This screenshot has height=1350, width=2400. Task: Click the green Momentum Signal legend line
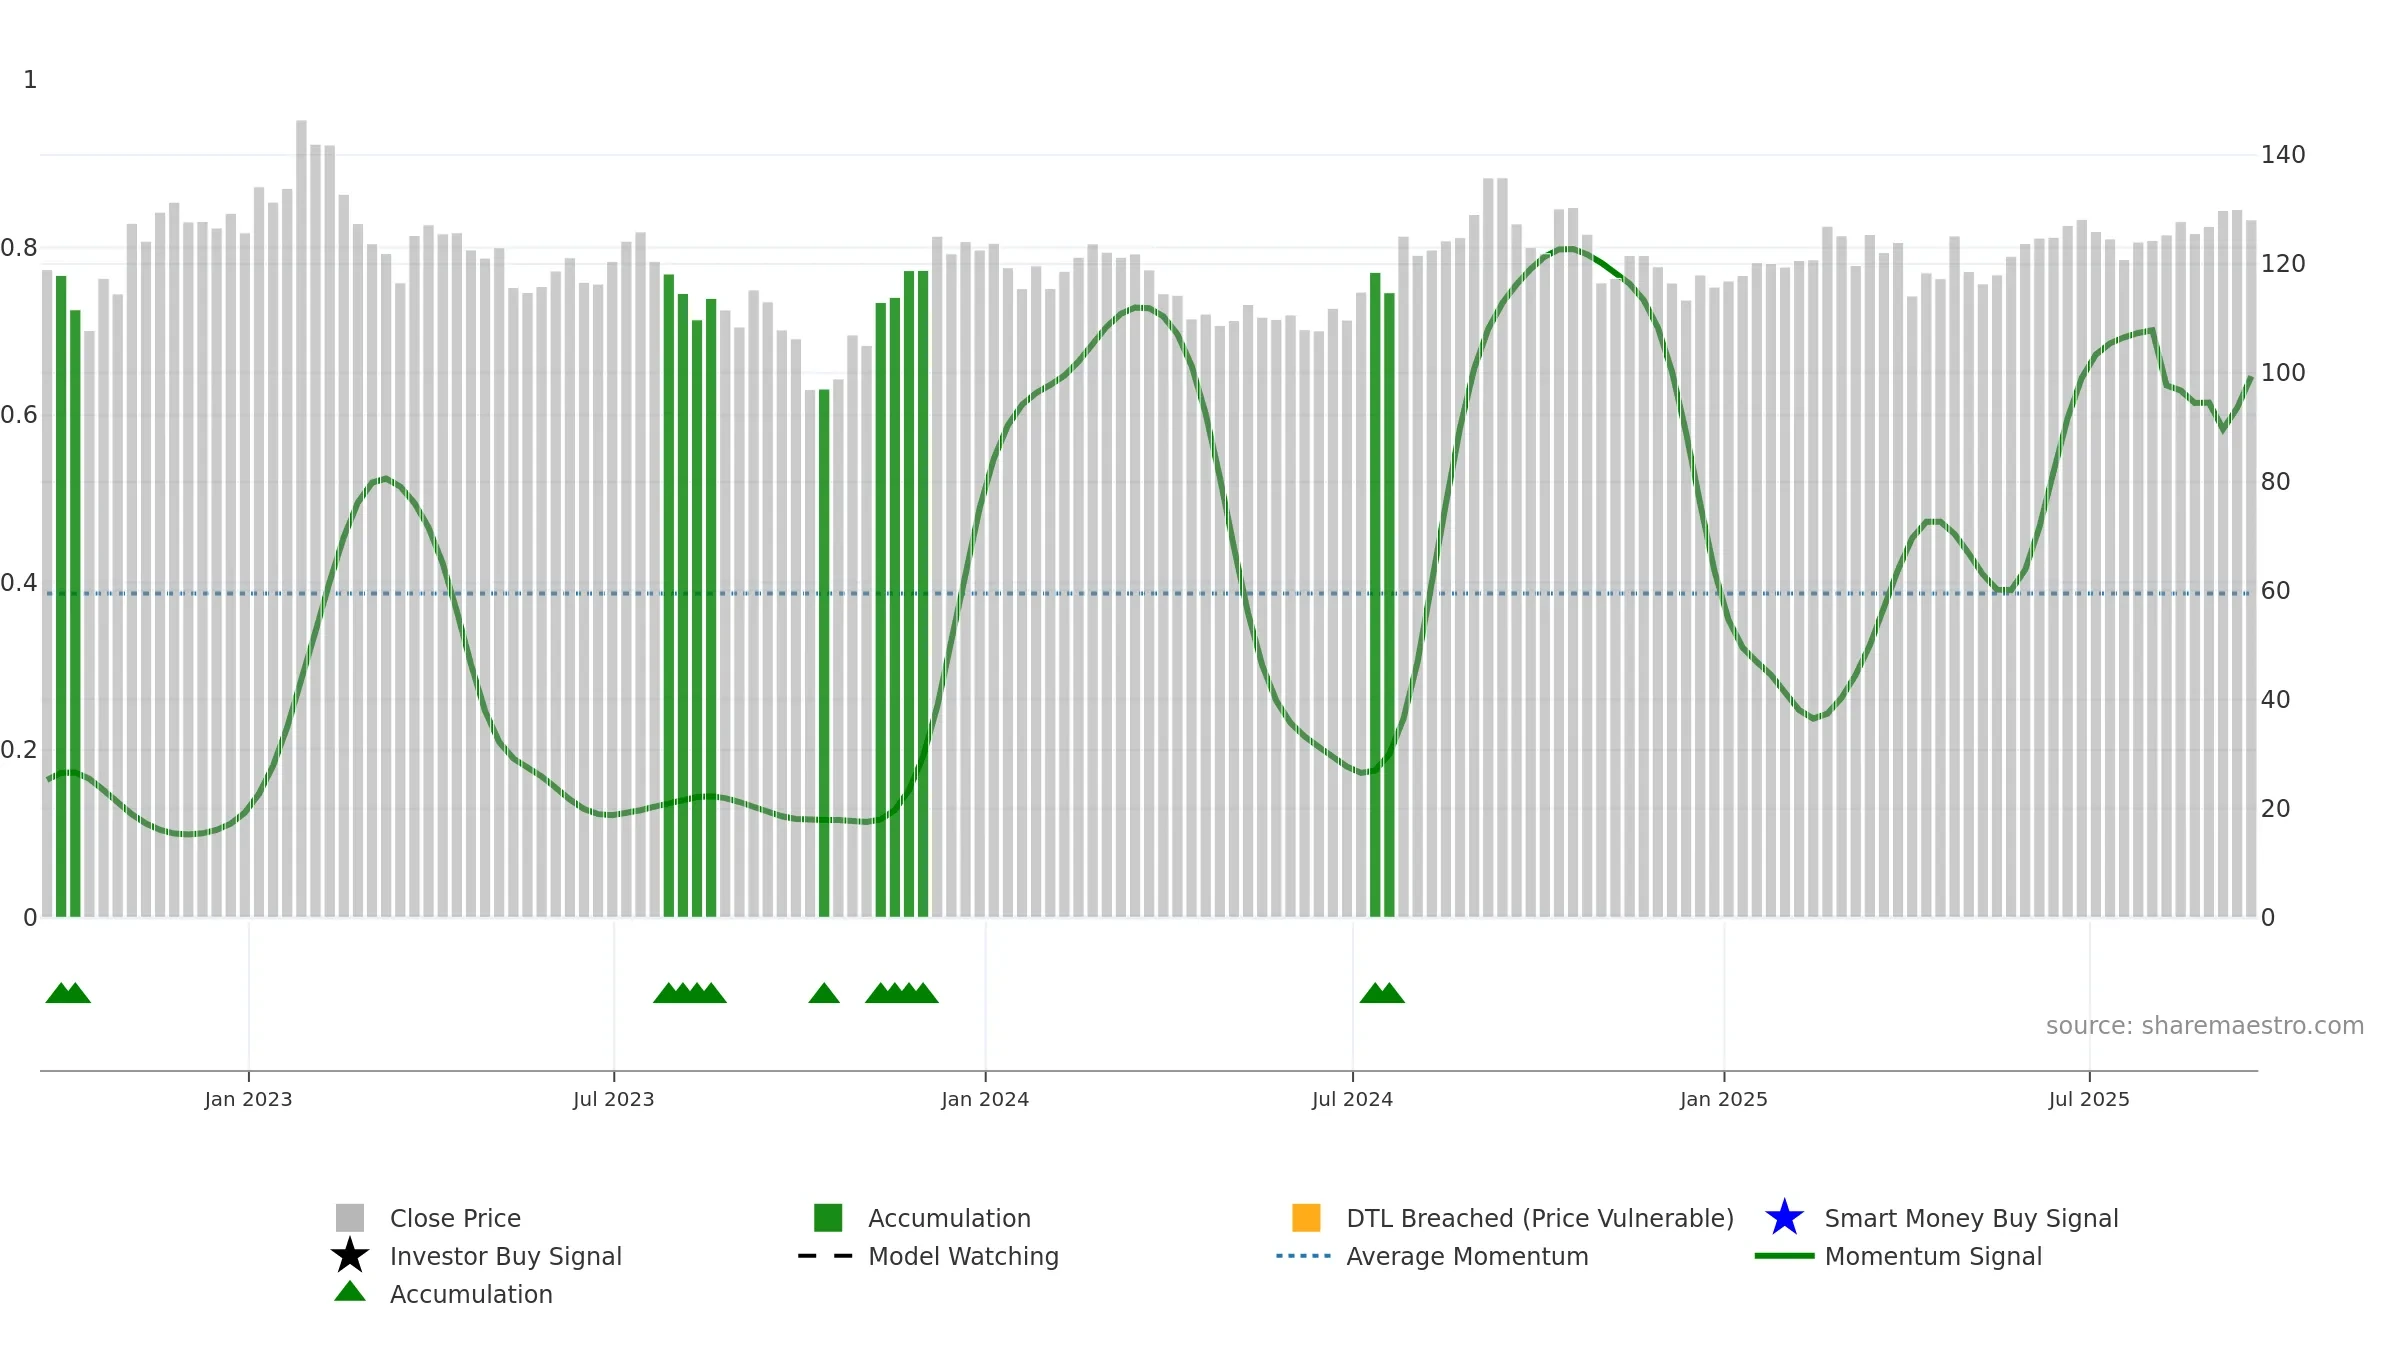tap(1784, 1255)
